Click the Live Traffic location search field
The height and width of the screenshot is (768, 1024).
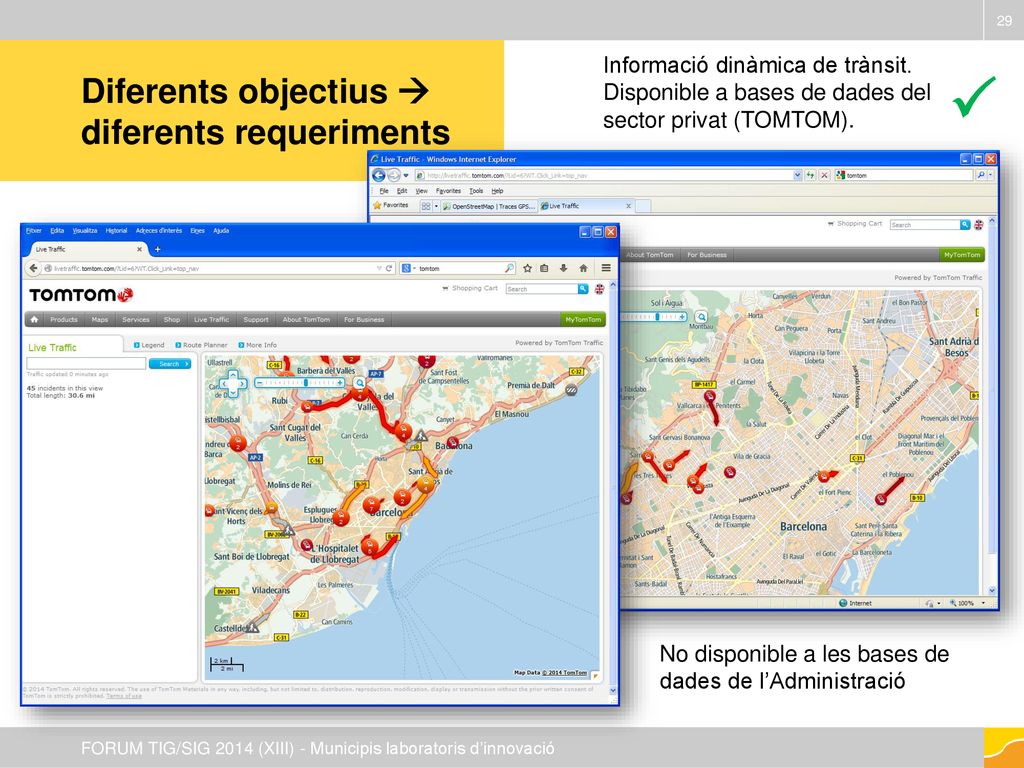pos(86,364)
